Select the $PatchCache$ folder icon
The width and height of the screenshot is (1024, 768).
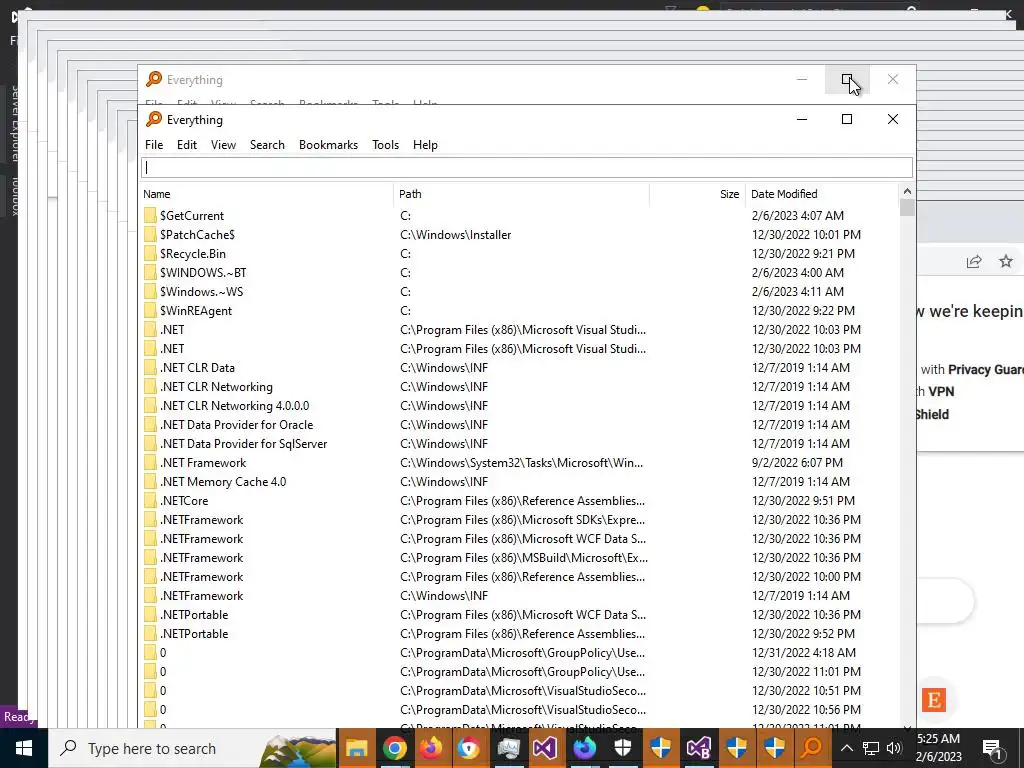tap(150, 234)
